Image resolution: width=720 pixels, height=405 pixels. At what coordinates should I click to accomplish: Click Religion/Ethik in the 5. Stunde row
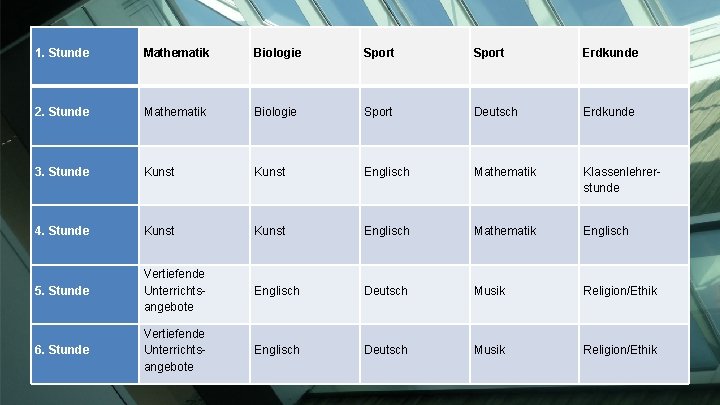coord(620,291)
